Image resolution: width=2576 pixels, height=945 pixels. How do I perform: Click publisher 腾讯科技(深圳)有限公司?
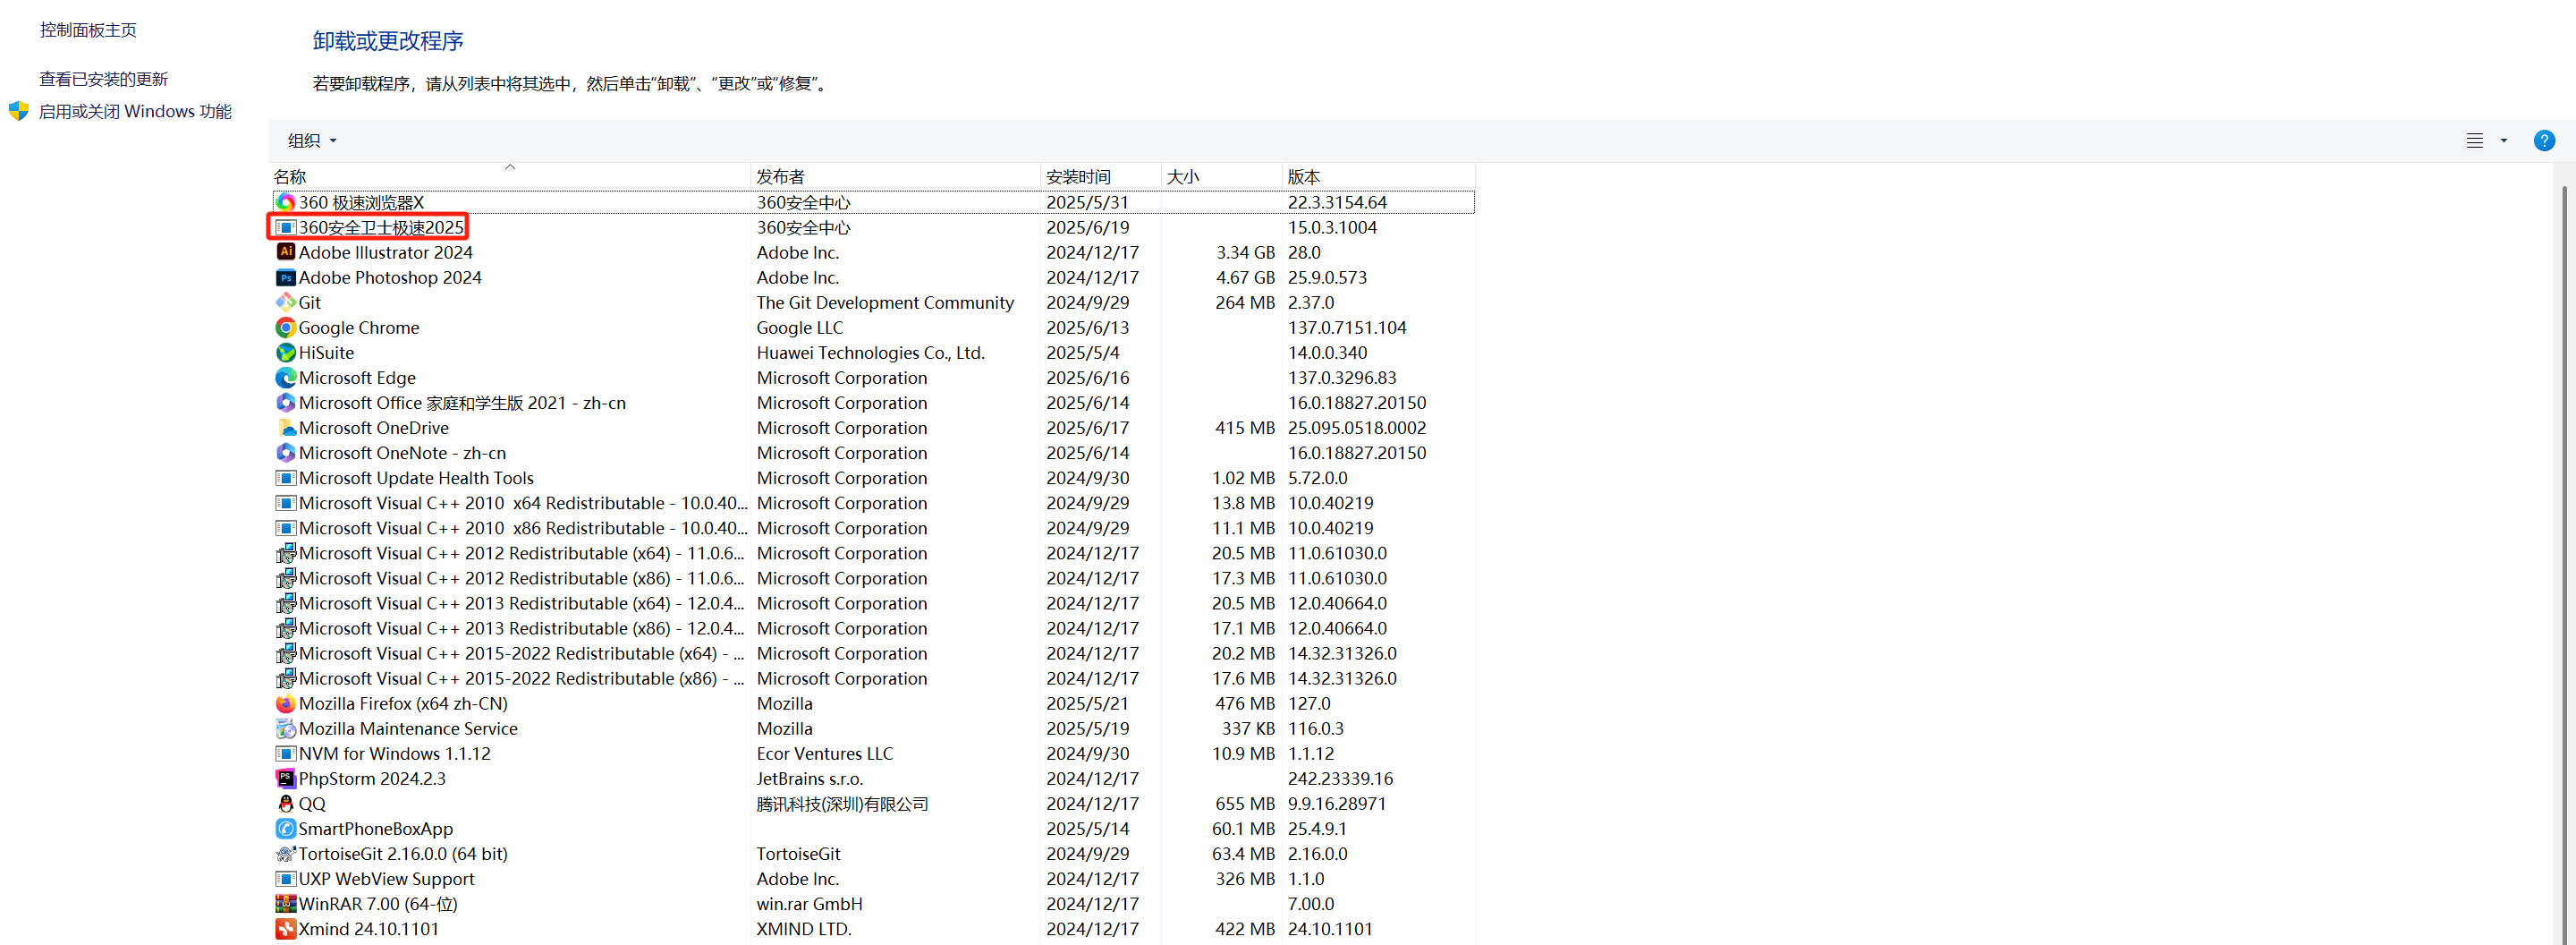click(842, 803)
